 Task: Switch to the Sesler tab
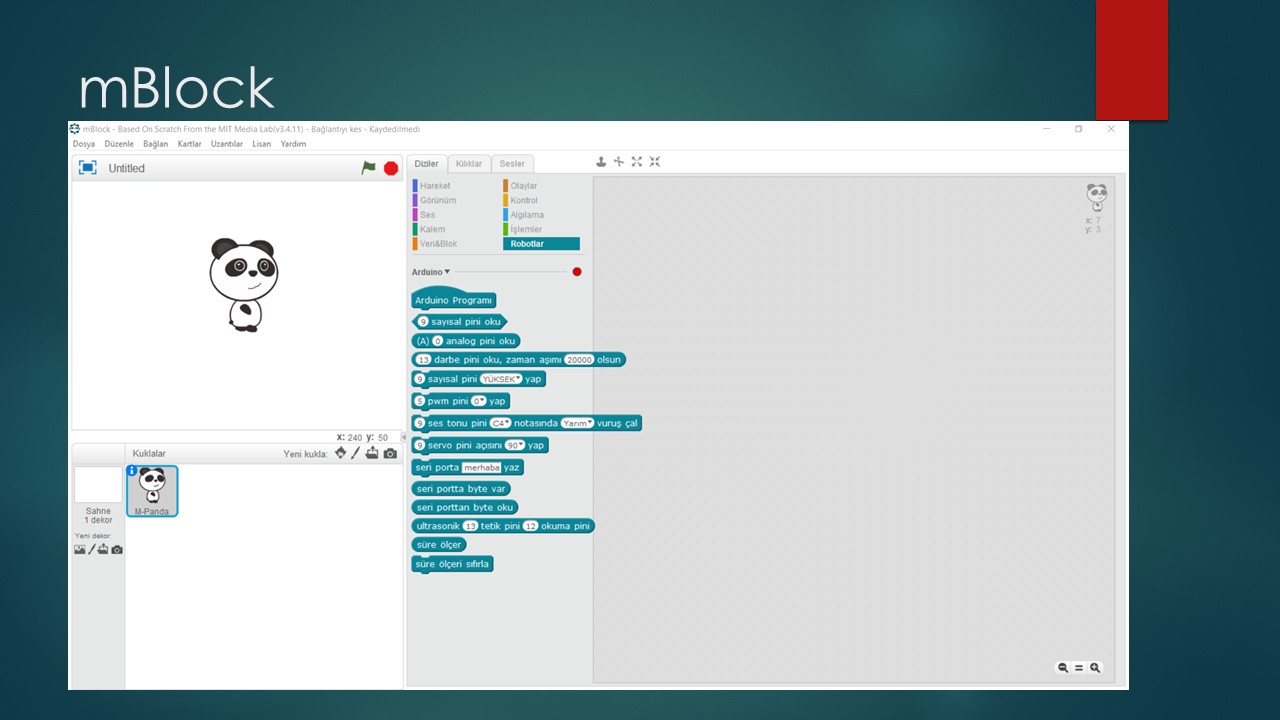[x=512, y=164]
